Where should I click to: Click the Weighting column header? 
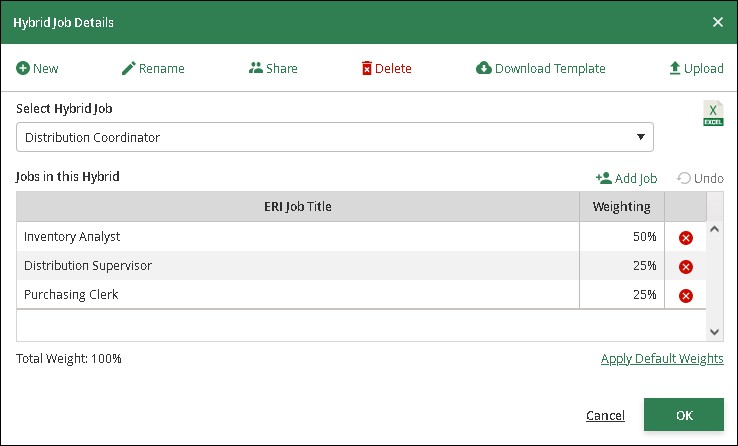point(622,207)
